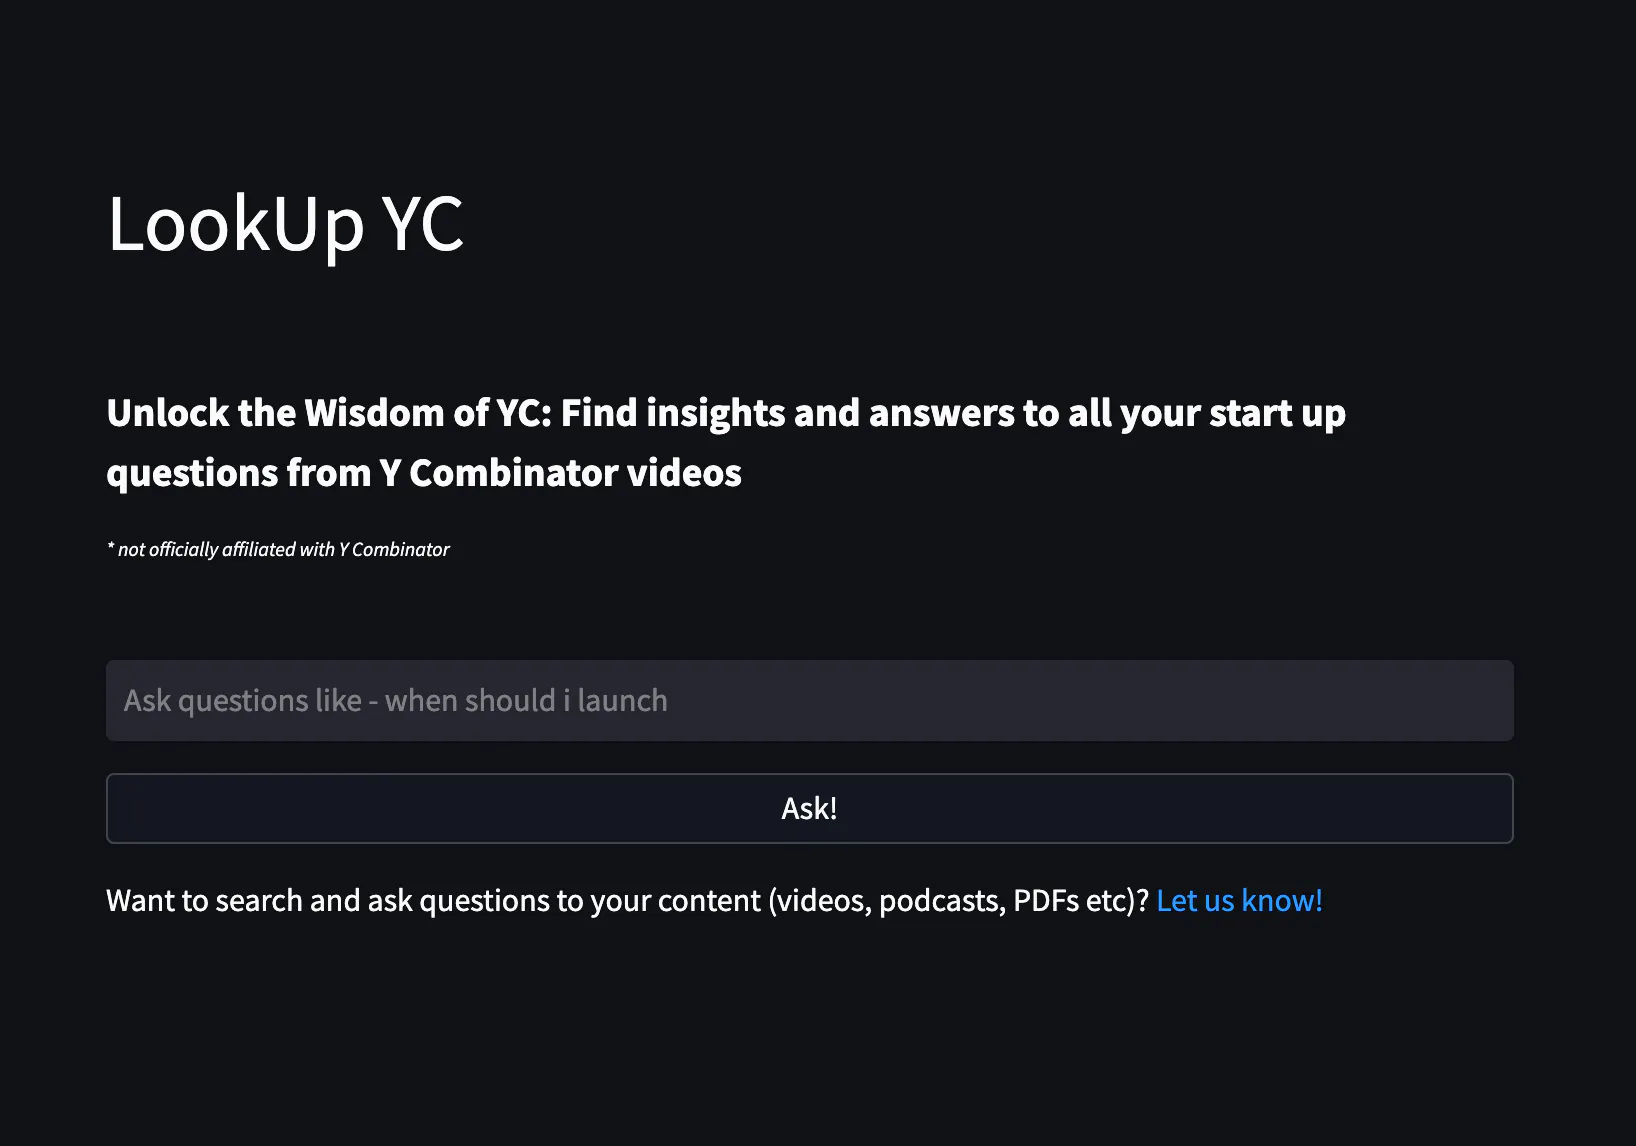Click the Ask! button

809,808
